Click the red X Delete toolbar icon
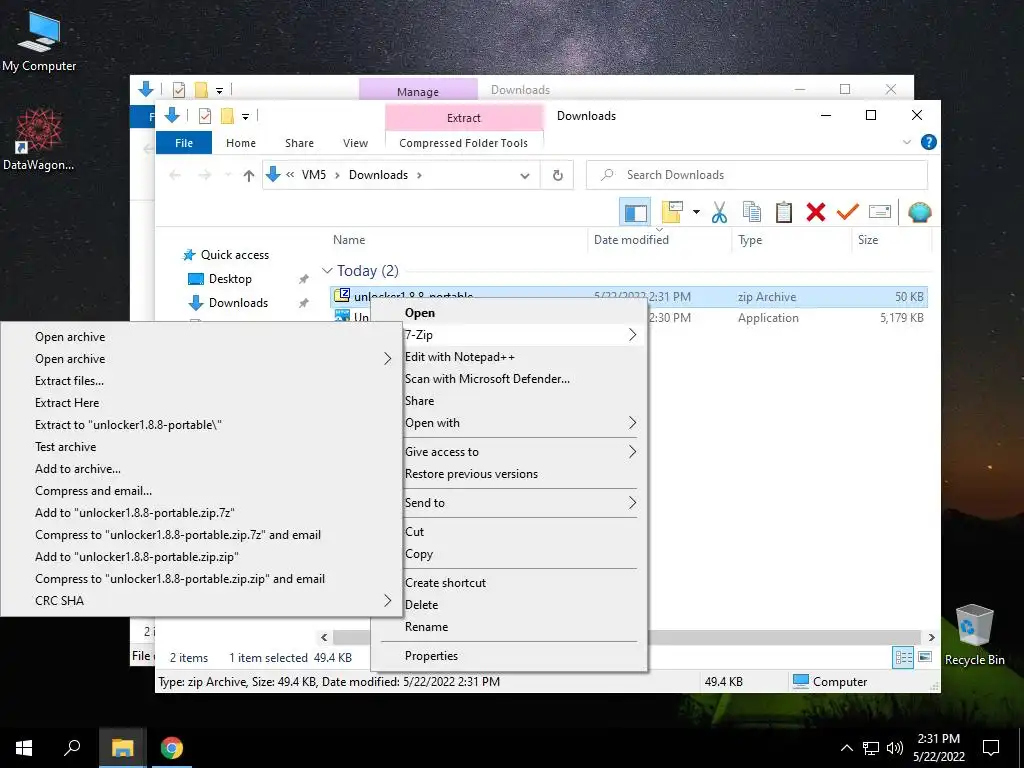 816,212
